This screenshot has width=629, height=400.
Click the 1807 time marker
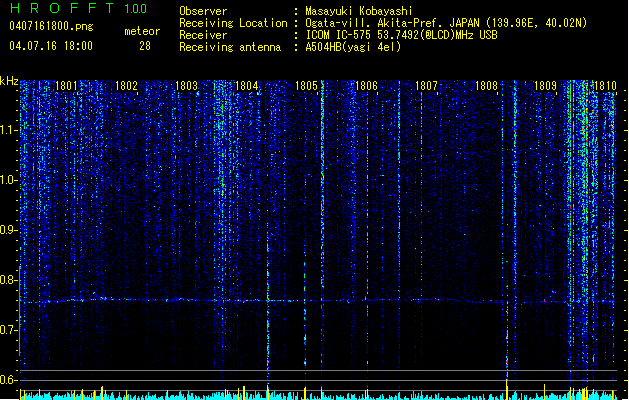pos(426,86)
